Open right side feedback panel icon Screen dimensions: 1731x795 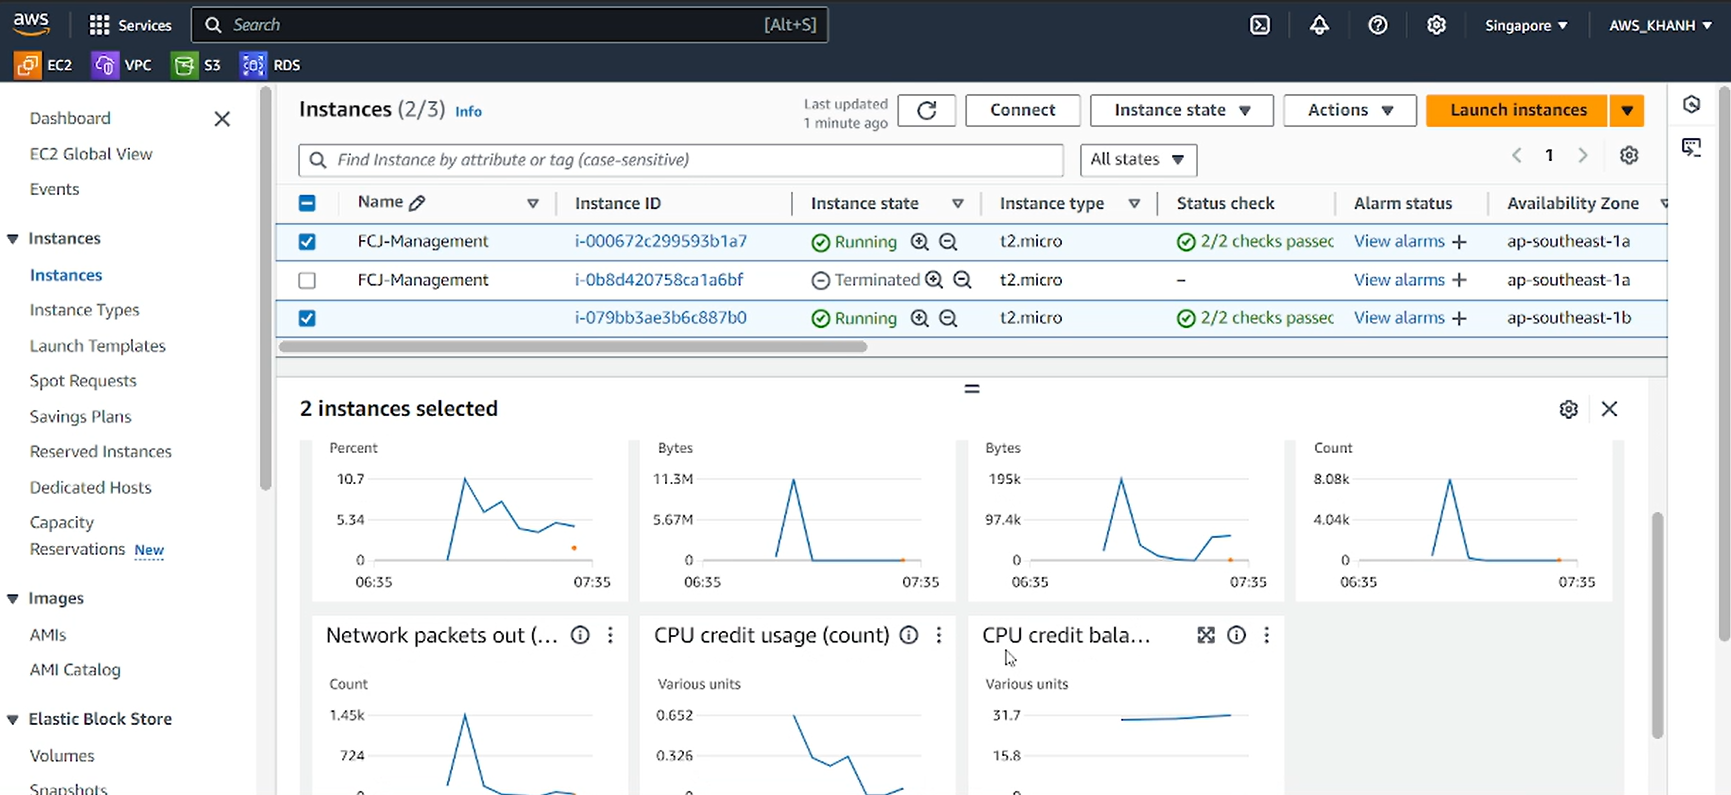coord(1692,148)
